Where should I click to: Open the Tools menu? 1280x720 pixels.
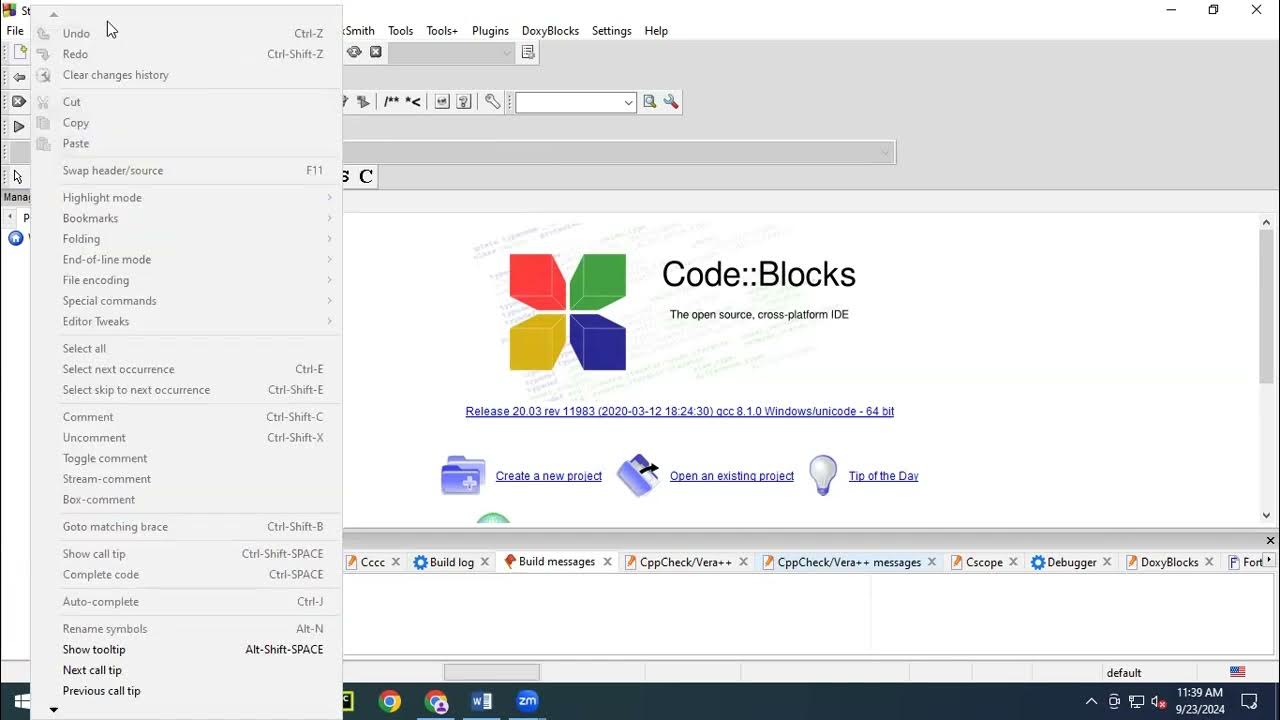[400, 31]
